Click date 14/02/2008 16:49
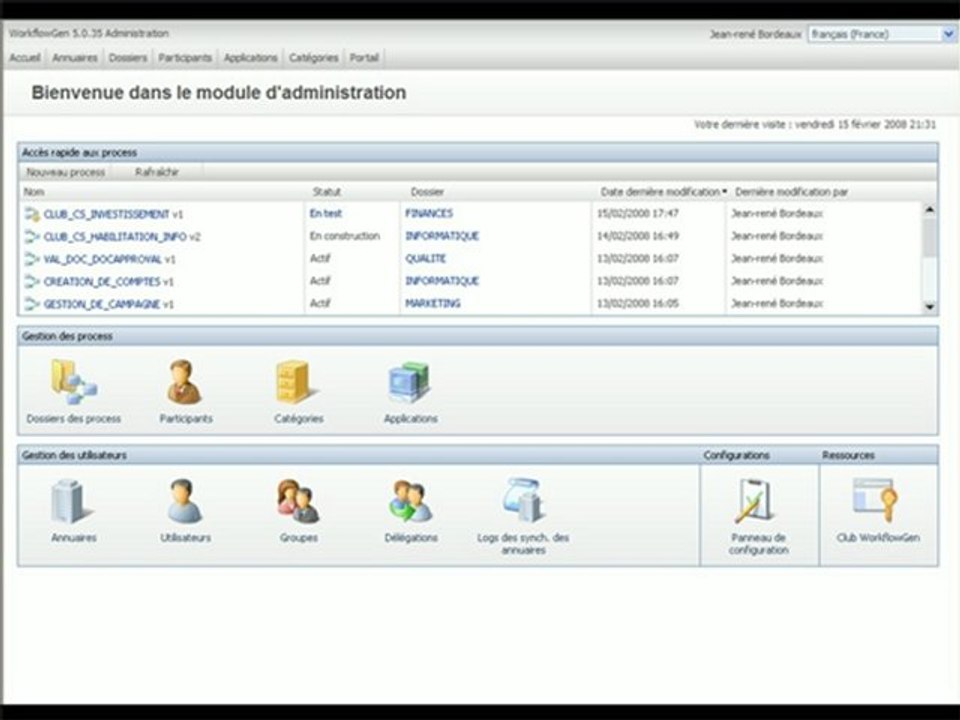Screen dimensions: 960x720 (637, 236)
